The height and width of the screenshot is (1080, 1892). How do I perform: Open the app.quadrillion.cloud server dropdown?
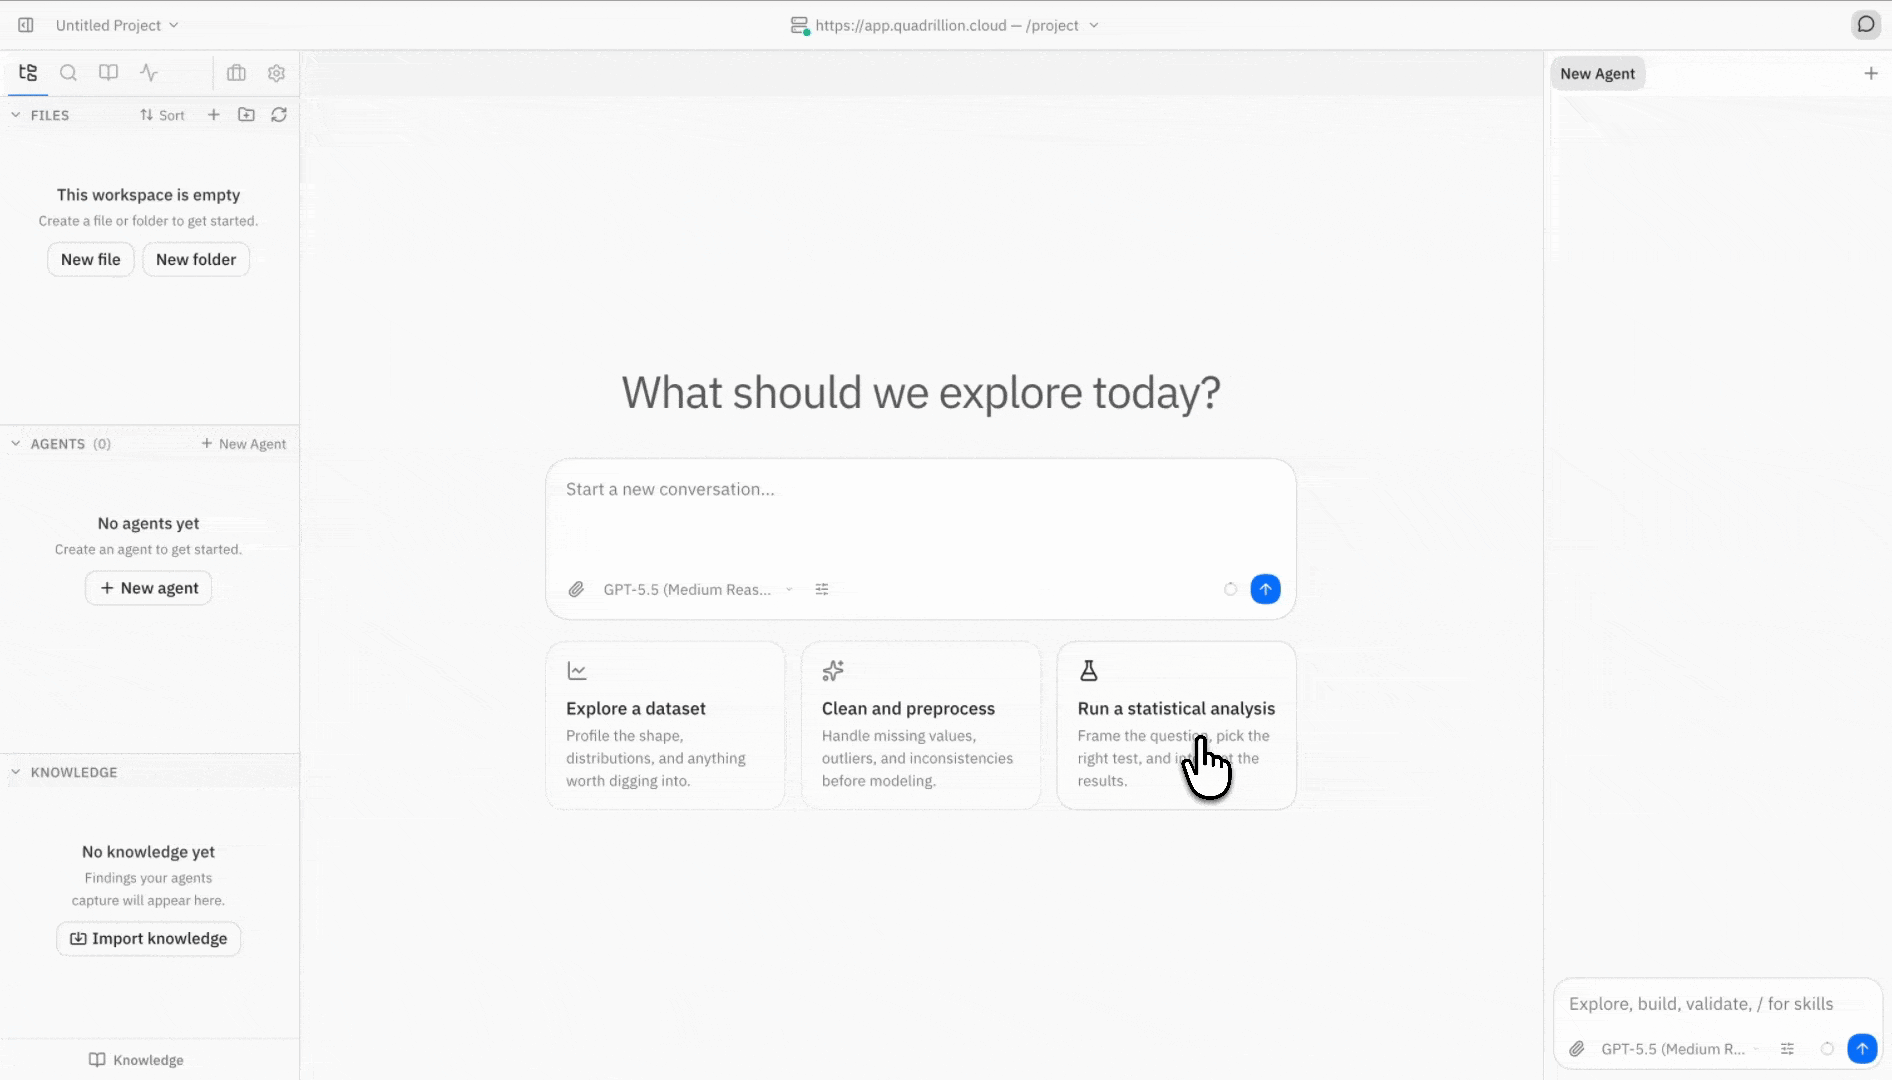click(957, 25)
